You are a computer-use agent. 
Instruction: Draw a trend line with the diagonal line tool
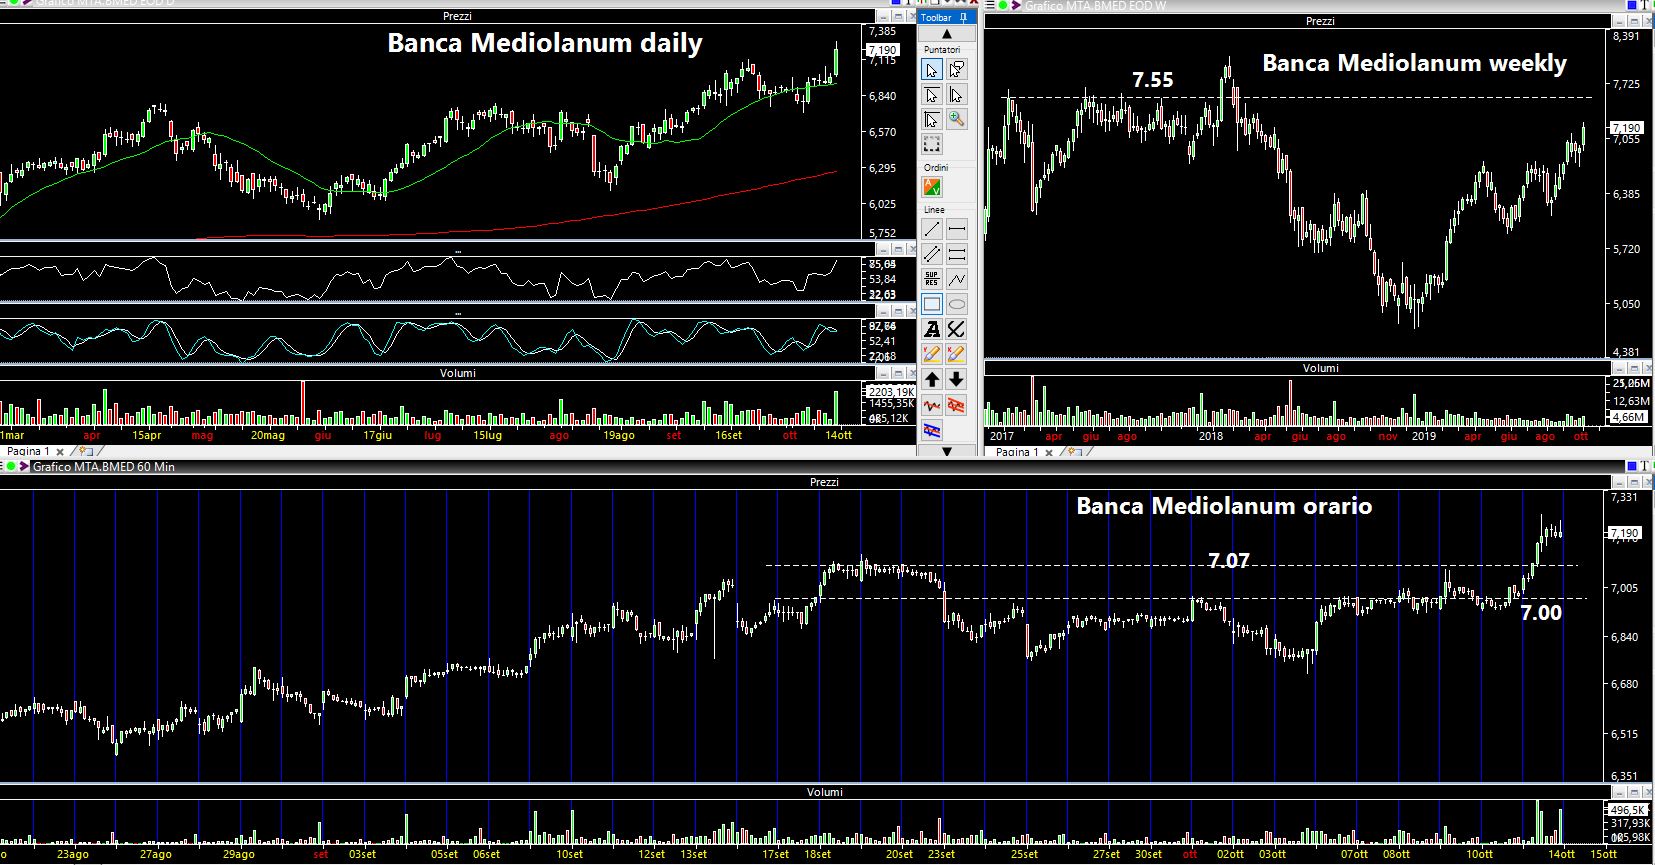(x=932, y=229)
